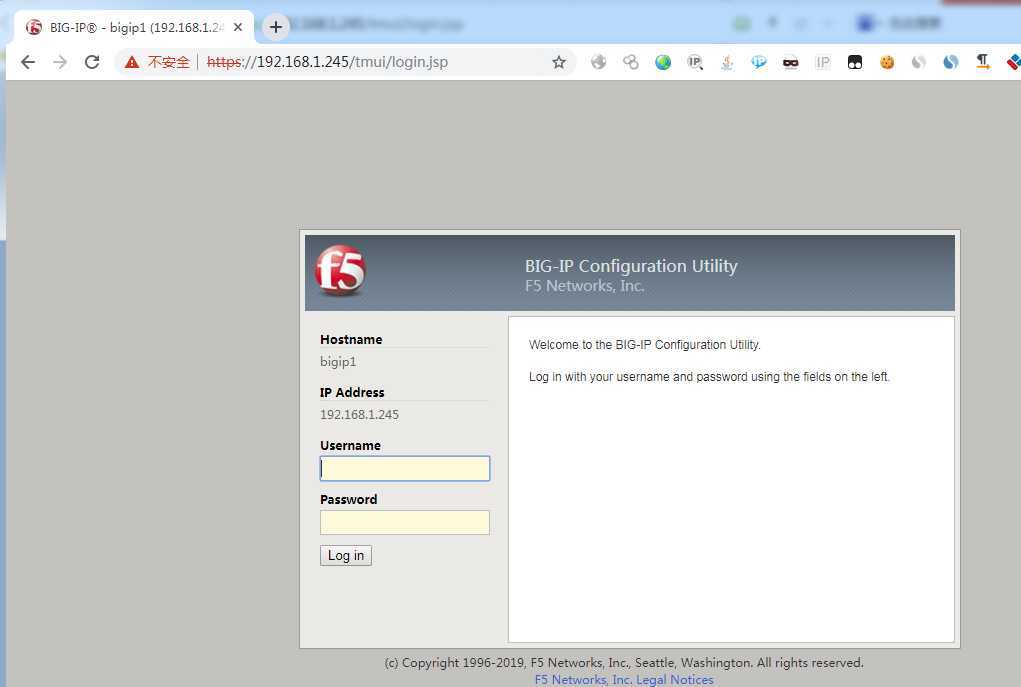Click the Username label
Screen dimensions: 1021x687
tap(350, 445)
